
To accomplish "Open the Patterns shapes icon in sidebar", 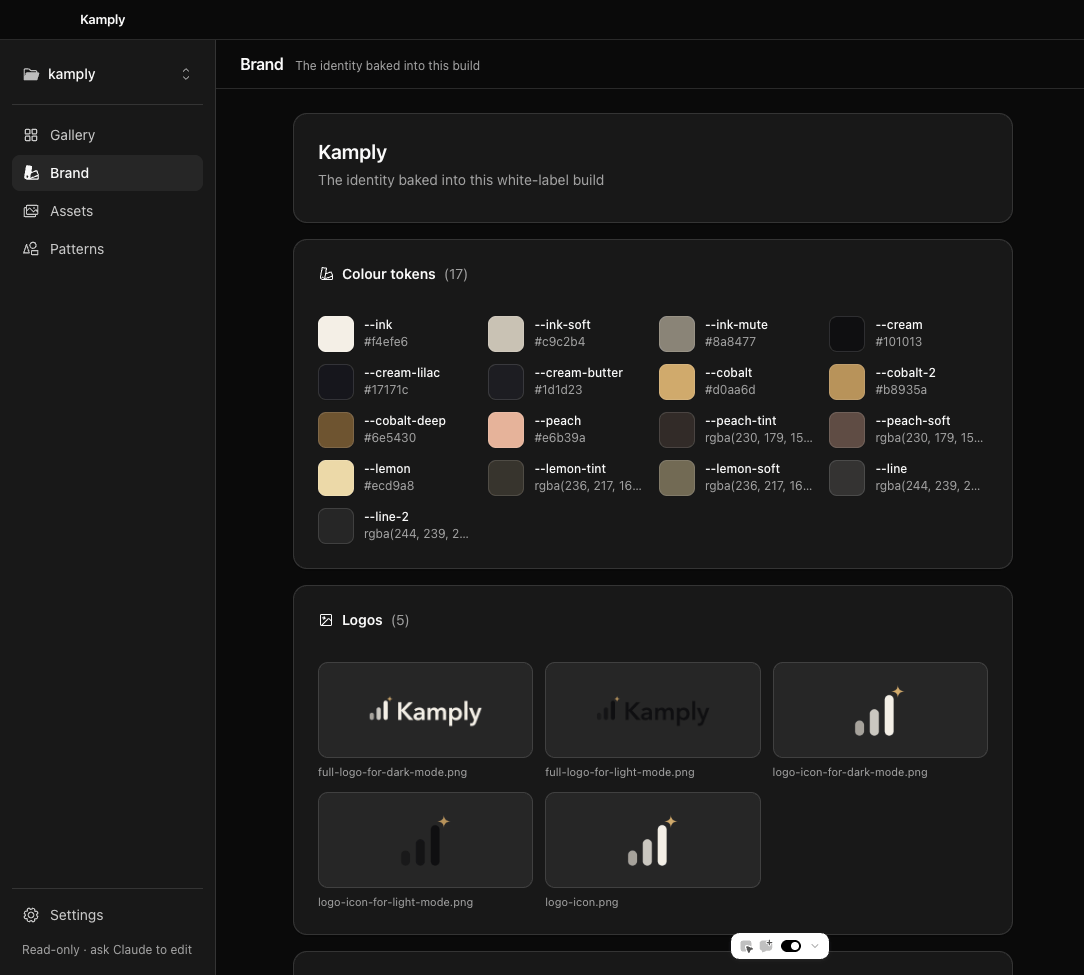I will 31,249.
